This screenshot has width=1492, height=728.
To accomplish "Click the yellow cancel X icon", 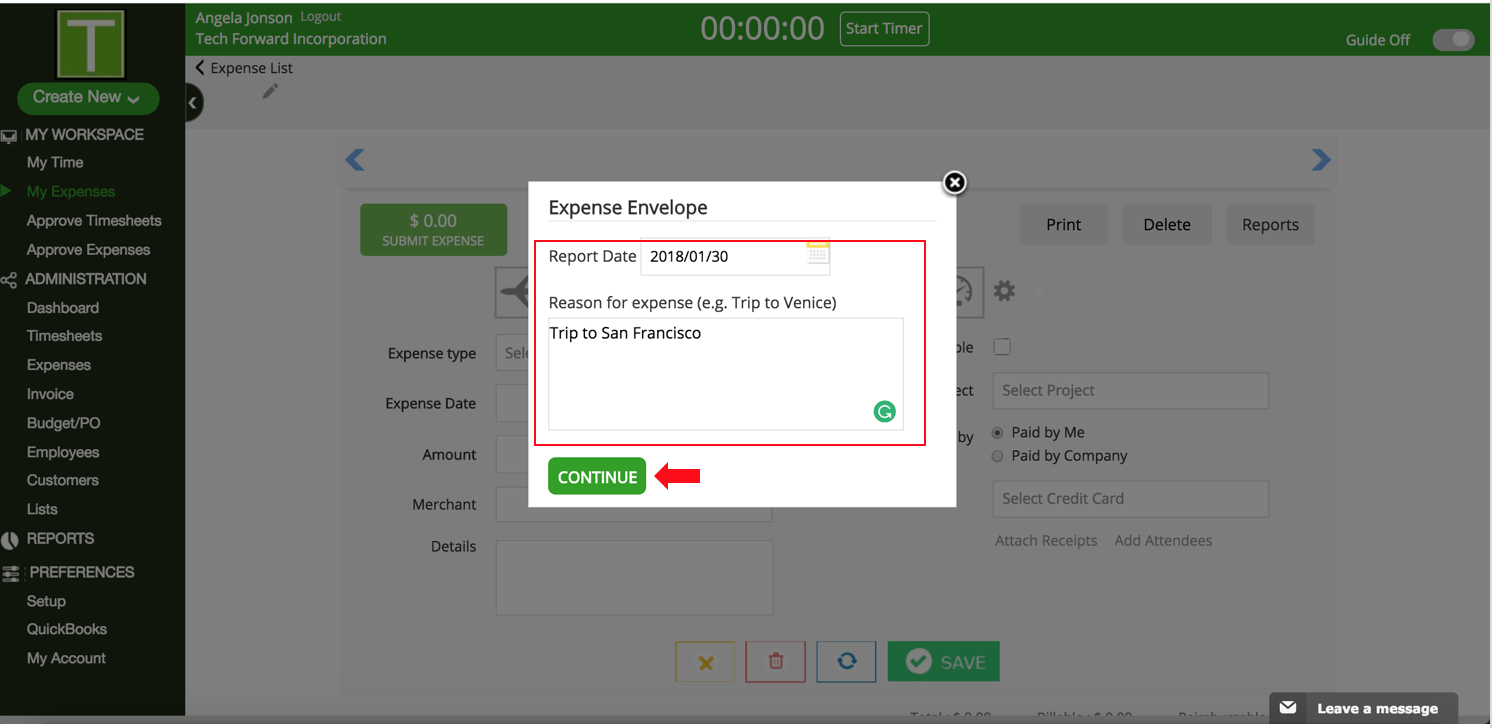I will coord(705,662).
